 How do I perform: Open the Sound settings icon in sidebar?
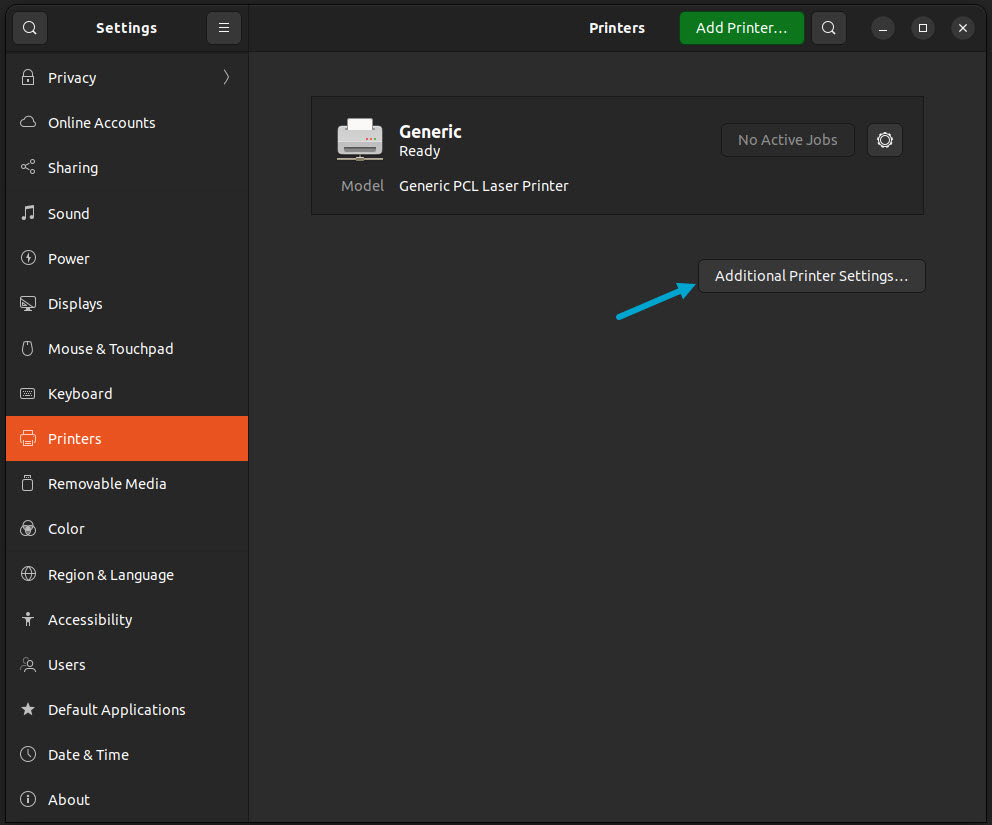click(x=27, y=213)
